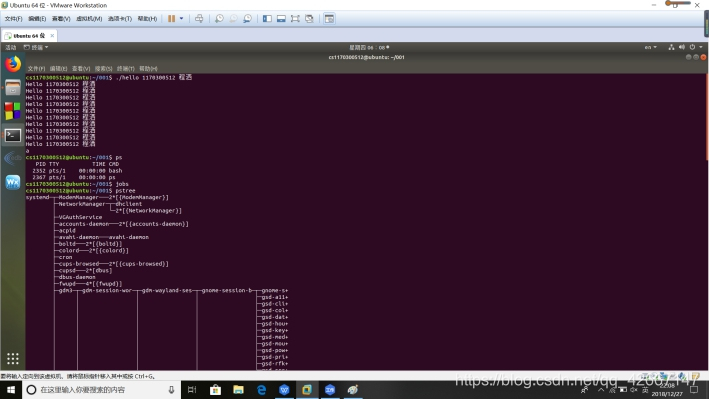Open the colored blocks app in dock
This screenshot has width=709, height=399.
pyautogui.click(x=13, y=111)
